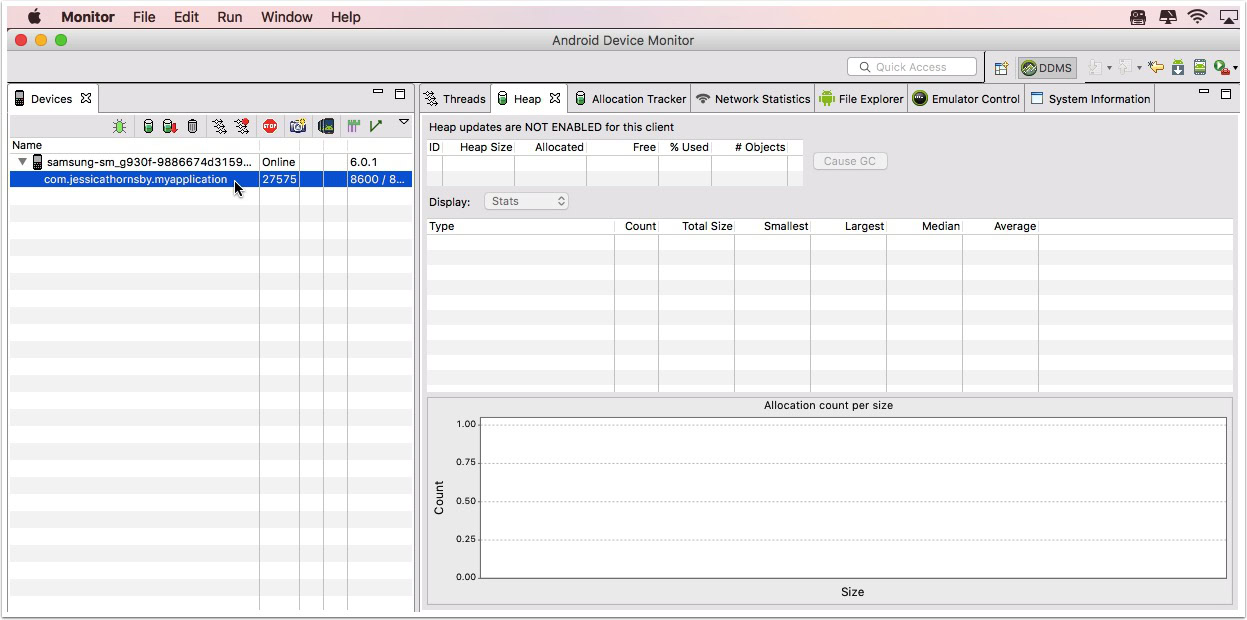Switch to the DDMS perspective button
Viewport: 1247px width, 620px height.
pos(1046,67)
